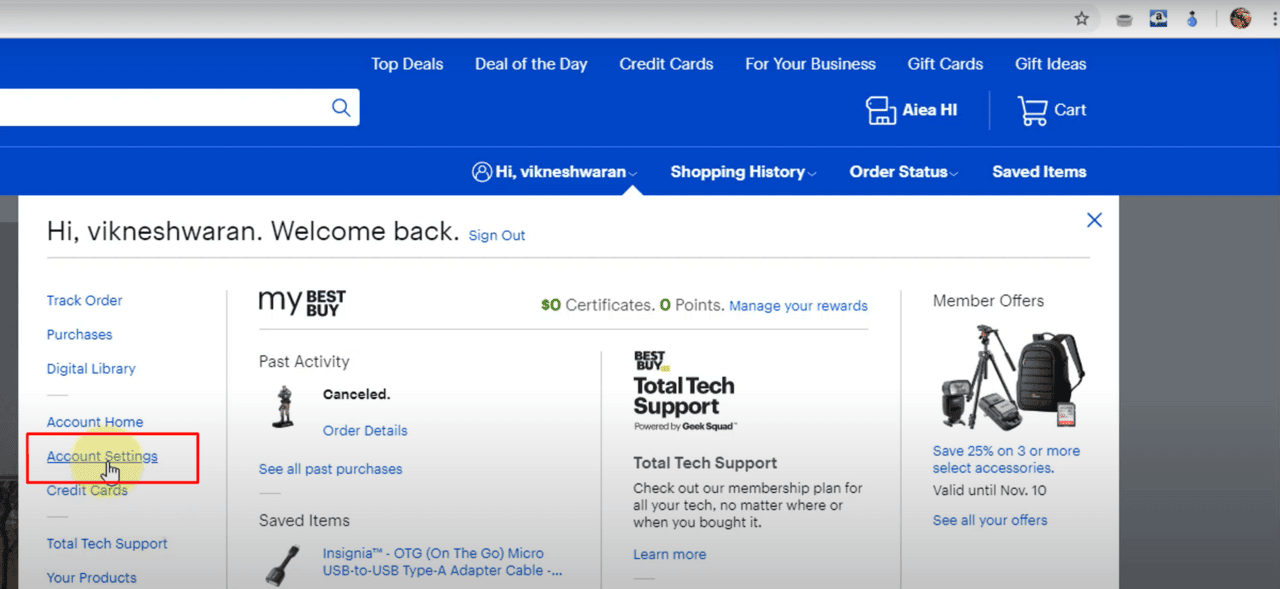Click the store location icon

pyautogui.click(x=880, y=110)
